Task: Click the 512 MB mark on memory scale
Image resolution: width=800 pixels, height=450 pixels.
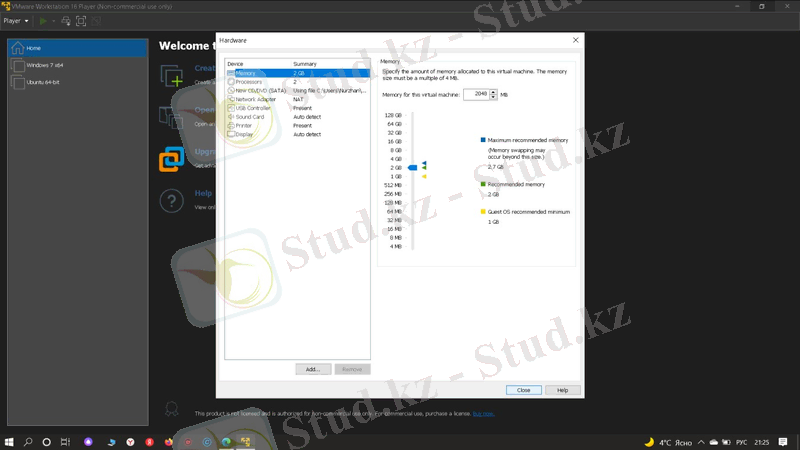Action: [393, 185]
